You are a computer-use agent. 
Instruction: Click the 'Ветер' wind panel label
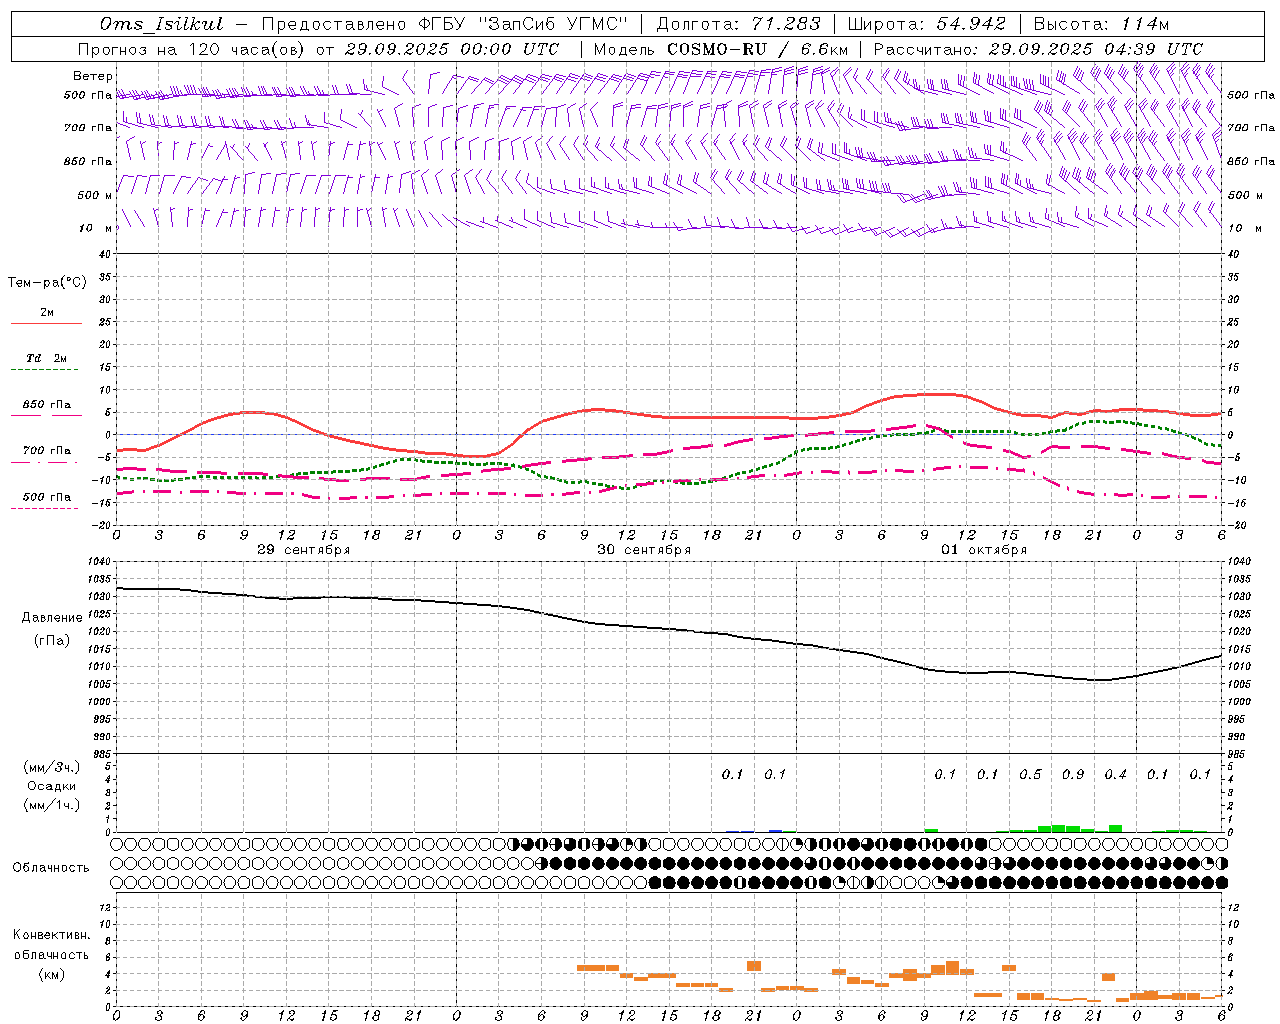93,76
